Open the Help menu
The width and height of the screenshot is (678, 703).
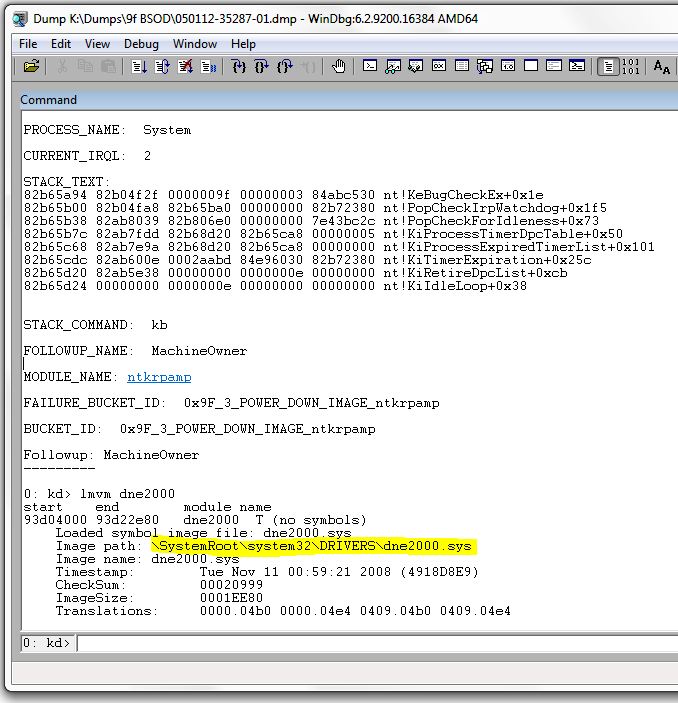click(x=243, y=44)
